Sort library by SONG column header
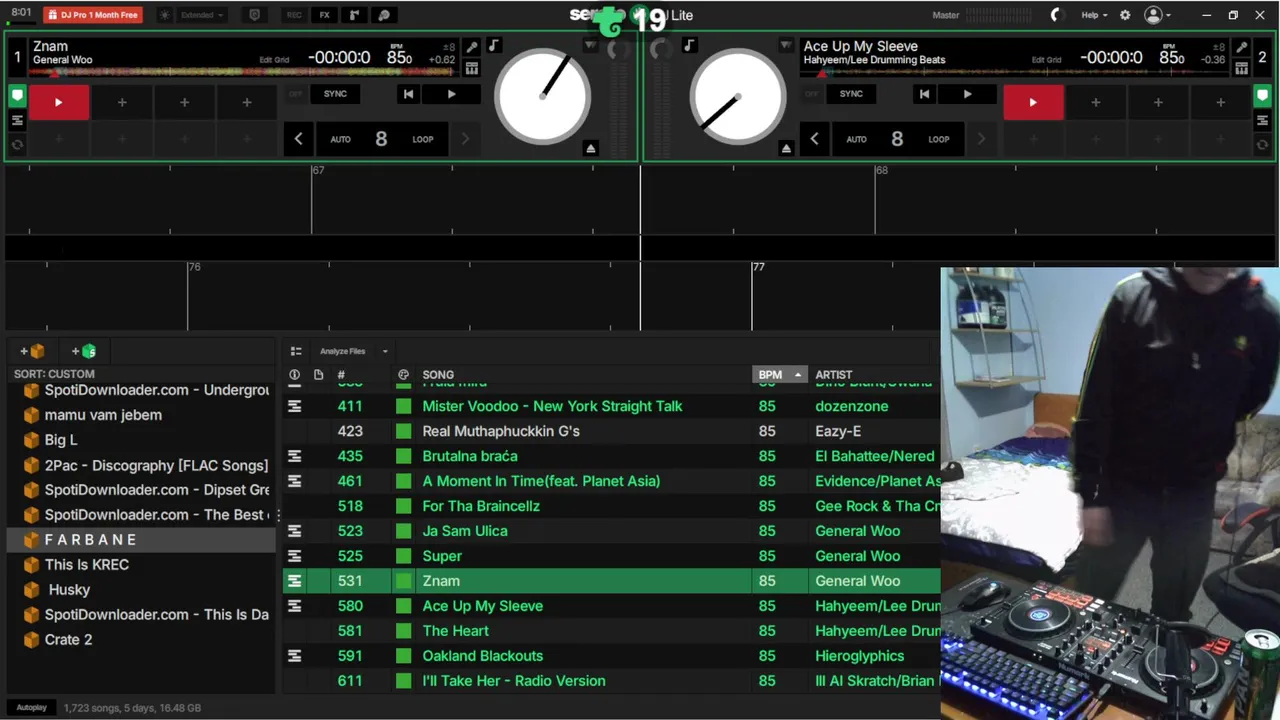 pos(438,375)
